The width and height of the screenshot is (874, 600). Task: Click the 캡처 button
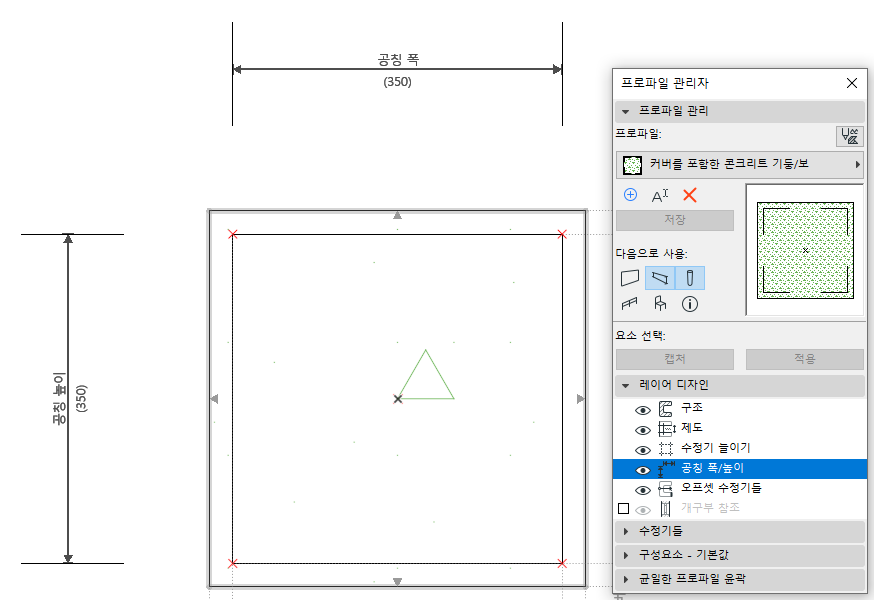click(674, 359)
